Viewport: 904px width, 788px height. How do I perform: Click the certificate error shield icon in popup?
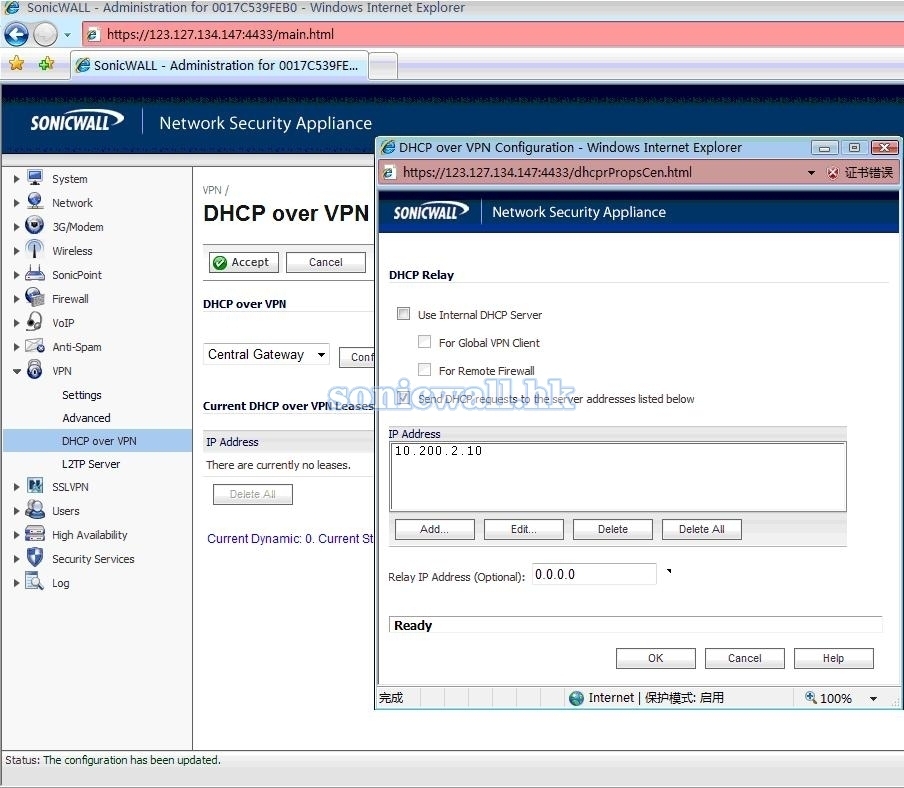click(833, 172)
